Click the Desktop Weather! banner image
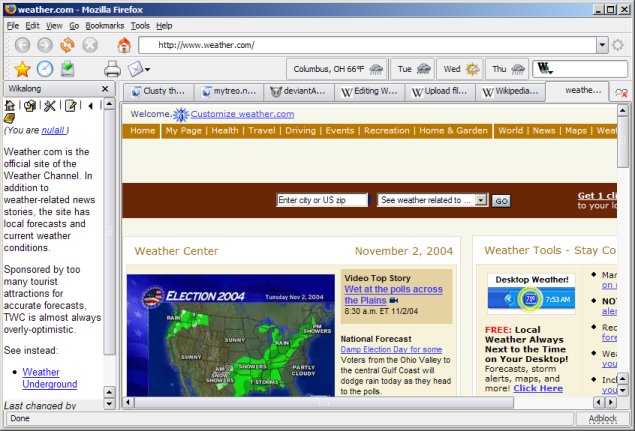The height and width of the screenshot is (431, 635). coord(531,294)
